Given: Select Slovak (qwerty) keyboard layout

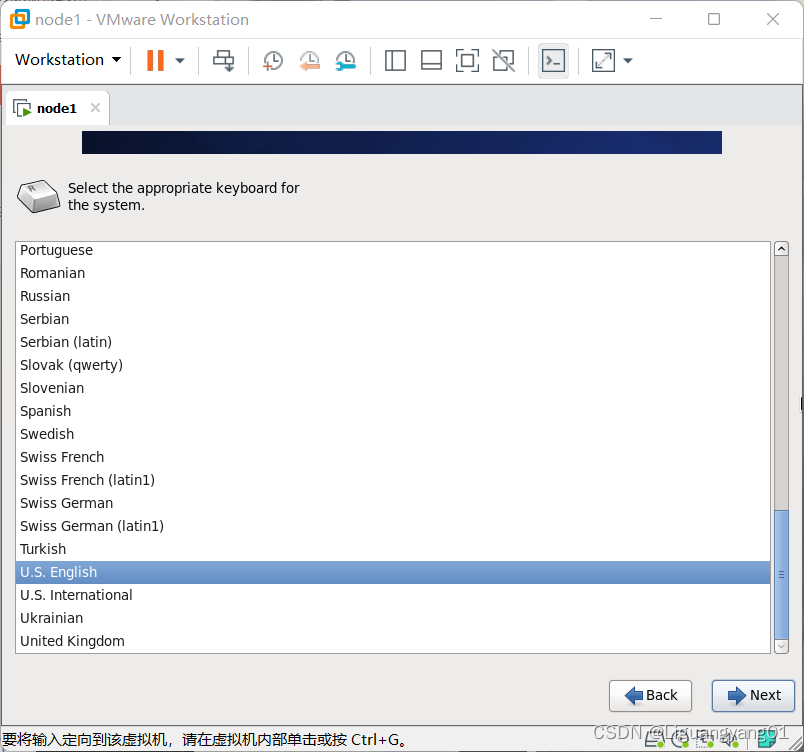Looking at the screenshot, I should coord(393,365).
